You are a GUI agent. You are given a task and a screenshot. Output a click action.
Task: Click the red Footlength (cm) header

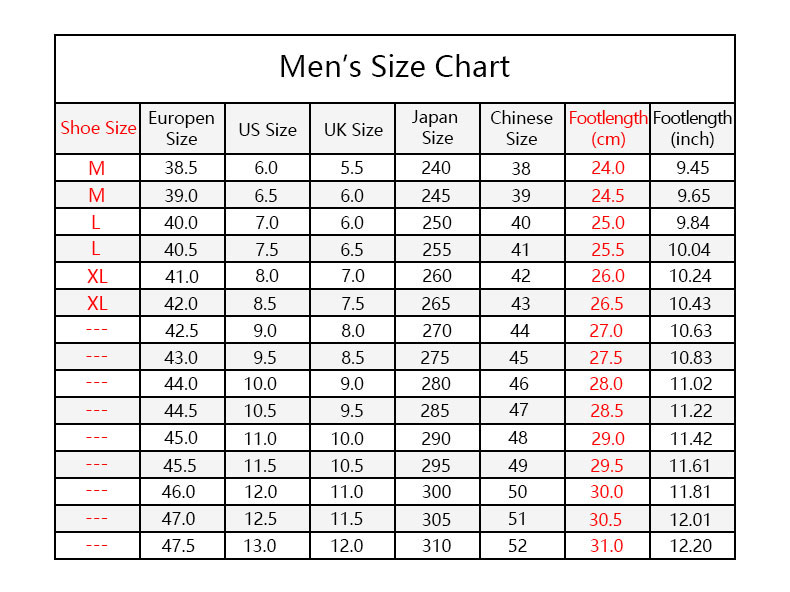tap(608, 128)
